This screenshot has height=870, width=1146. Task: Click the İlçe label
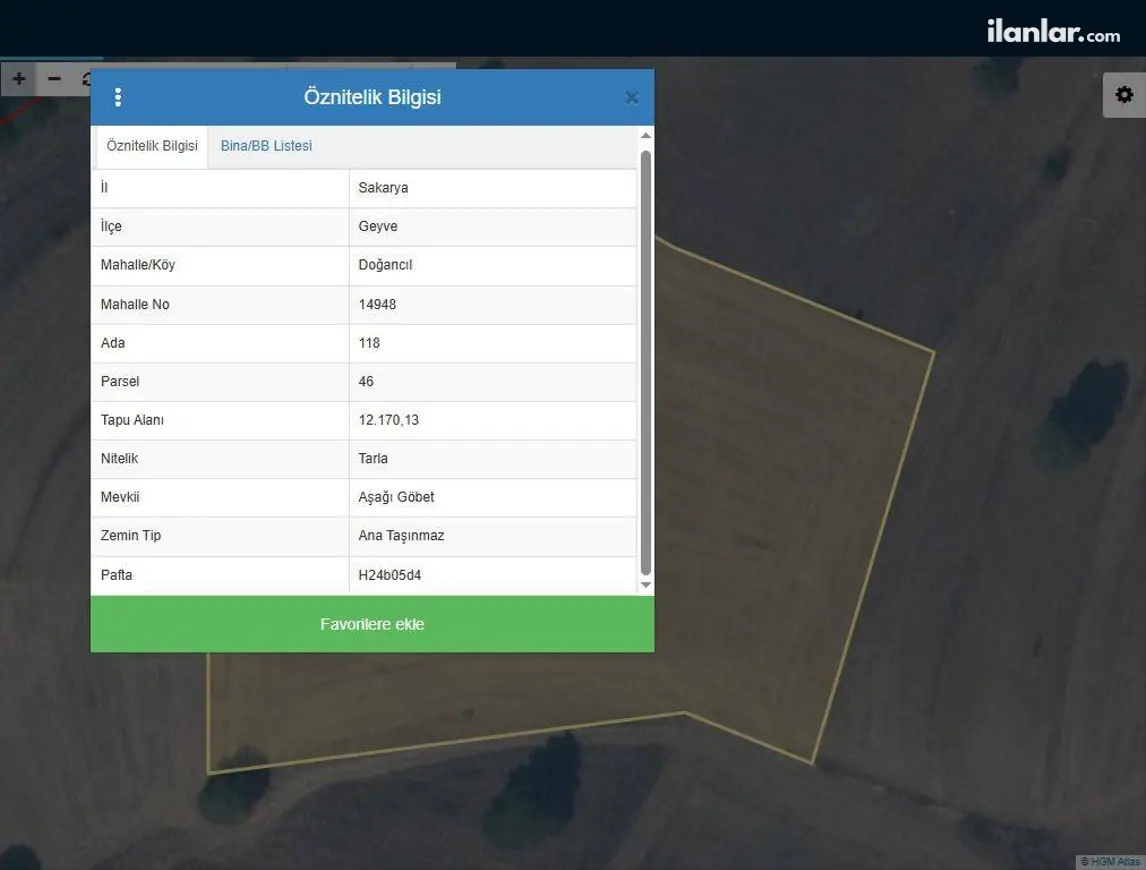click(x=111, y=227)
